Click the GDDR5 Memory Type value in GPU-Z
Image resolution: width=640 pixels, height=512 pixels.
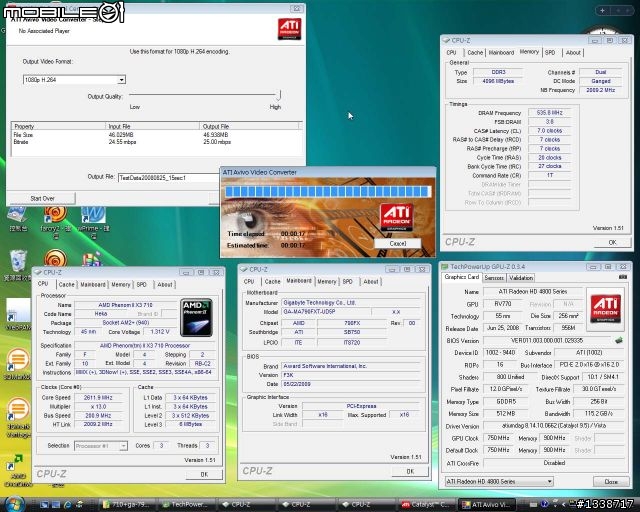point(506,401)
